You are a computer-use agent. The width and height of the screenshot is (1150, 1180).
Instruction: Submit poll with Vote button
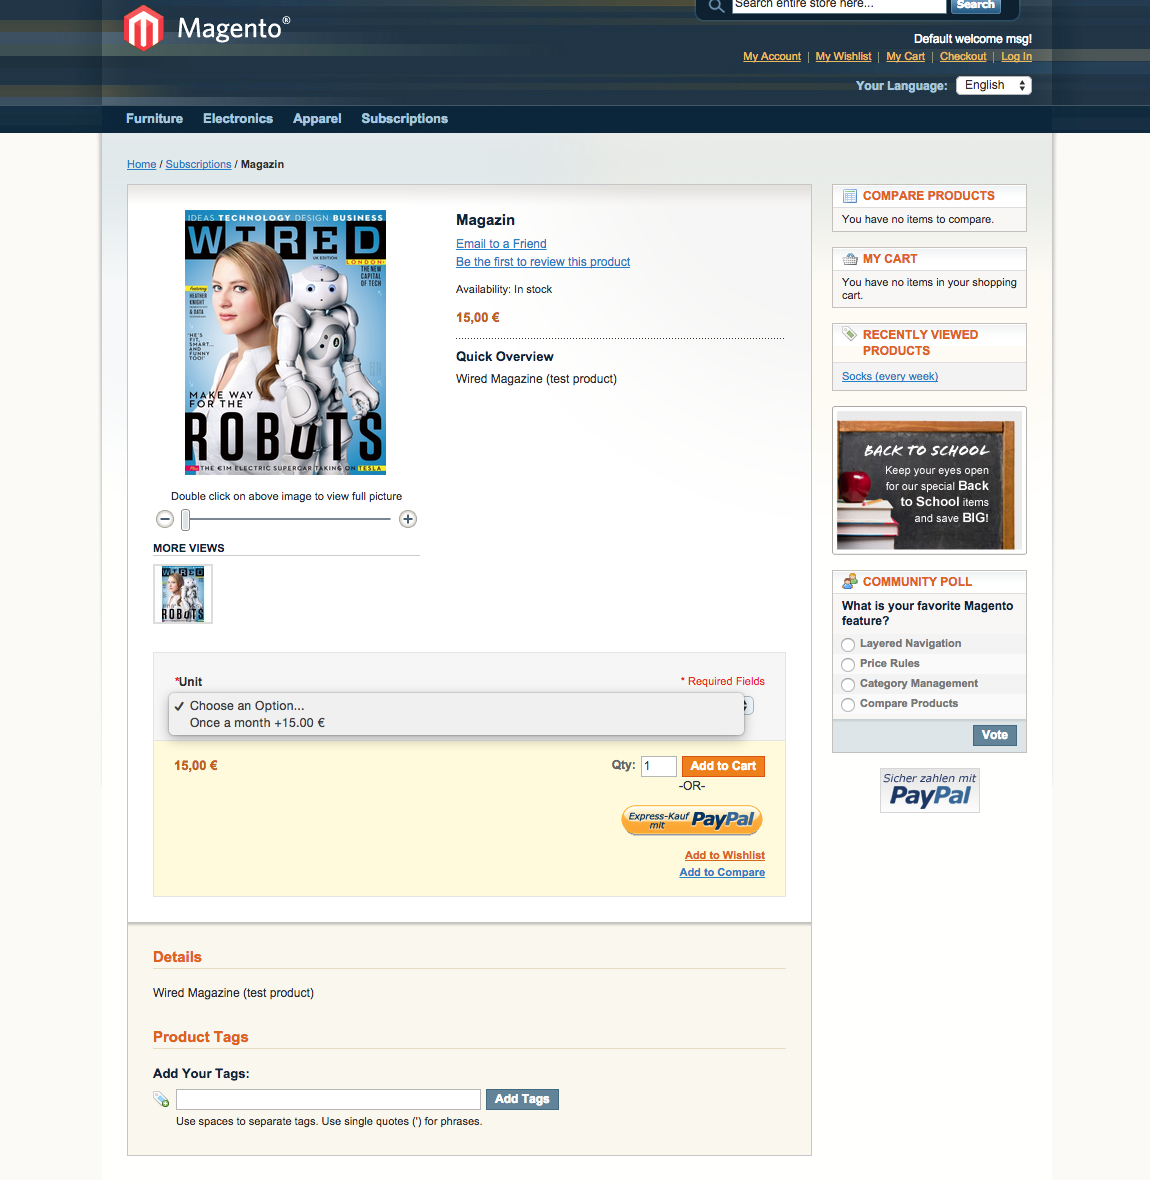(994, 735)
